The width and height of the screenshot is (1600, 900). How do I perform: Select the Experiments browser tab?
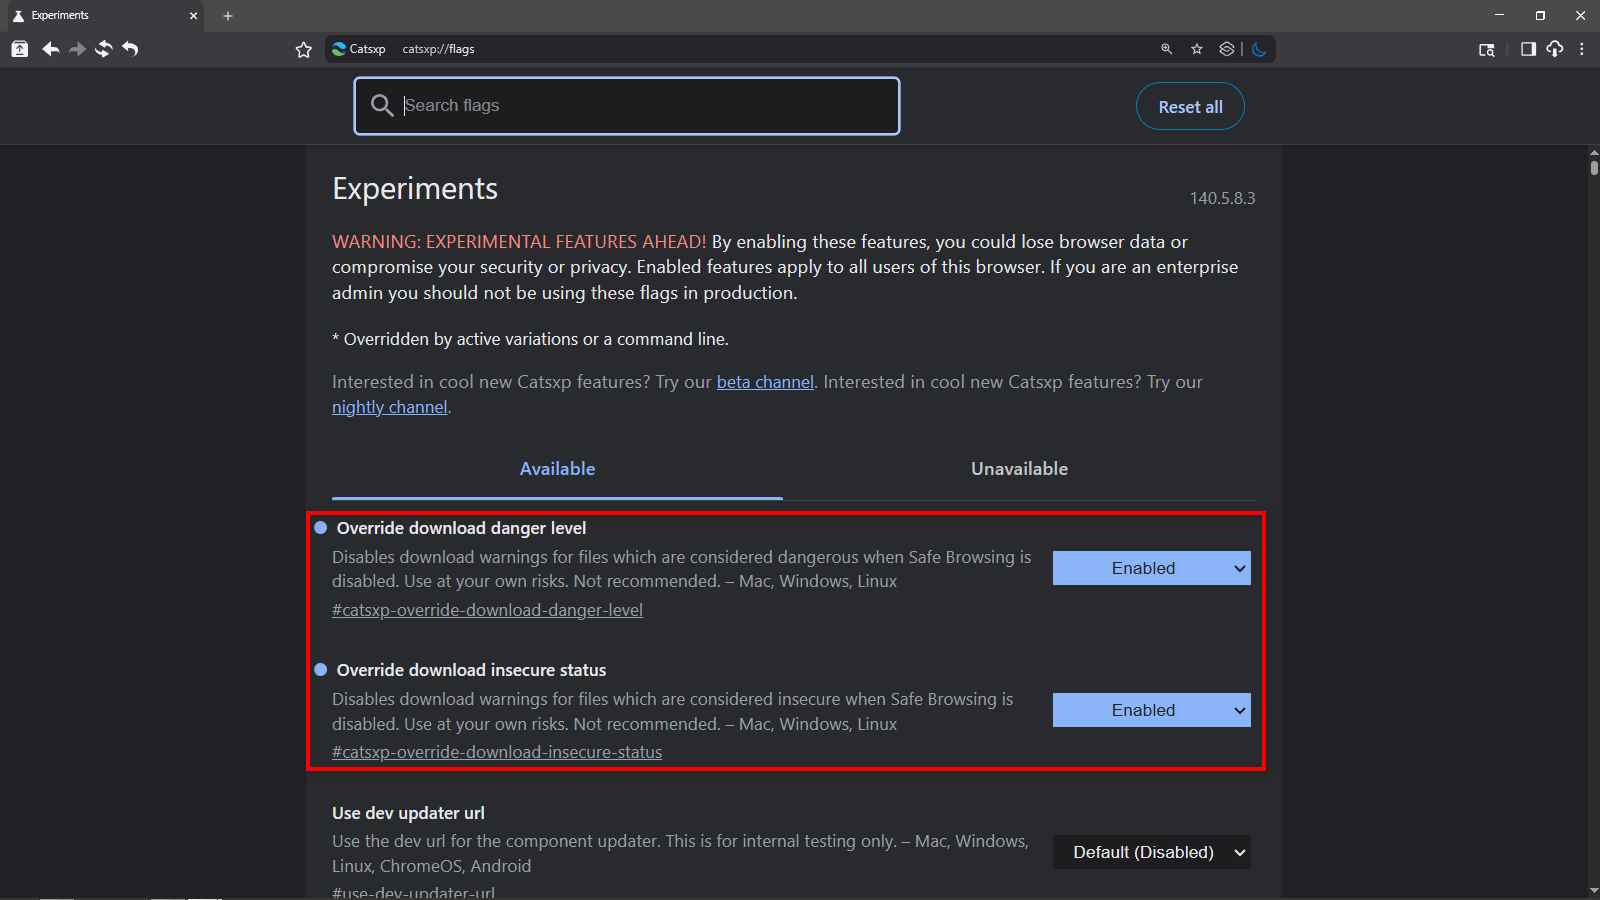(x=104, y=16)
